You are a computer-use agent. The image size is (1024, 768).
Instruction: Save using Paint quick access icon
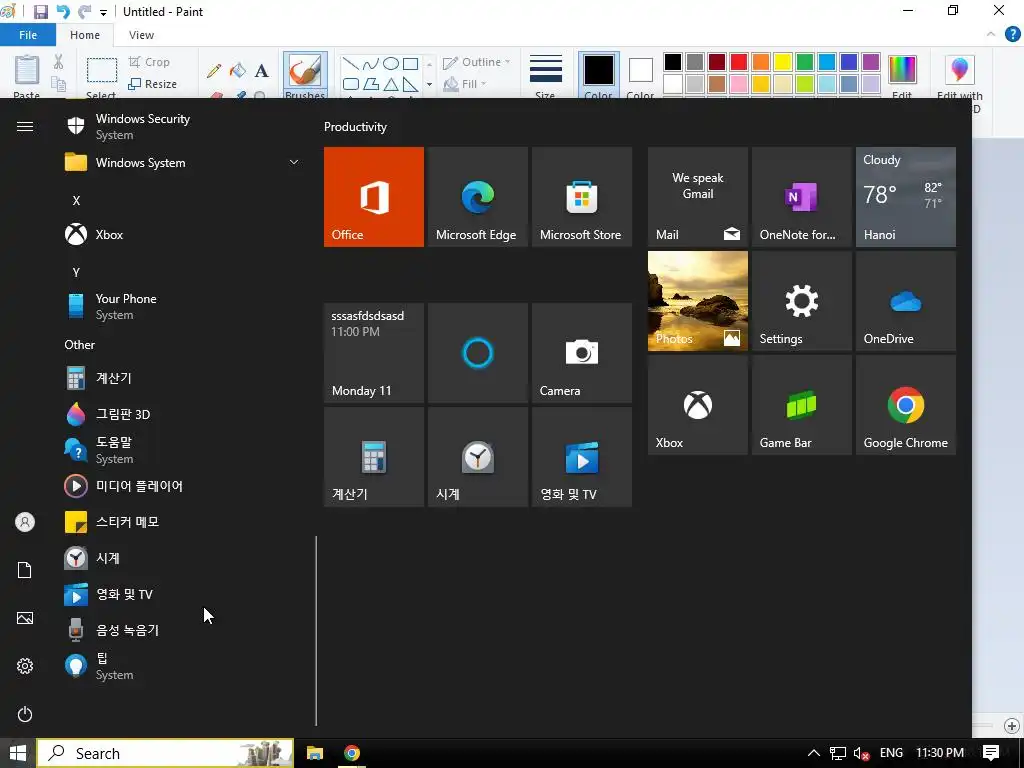[x=40, y=12]
